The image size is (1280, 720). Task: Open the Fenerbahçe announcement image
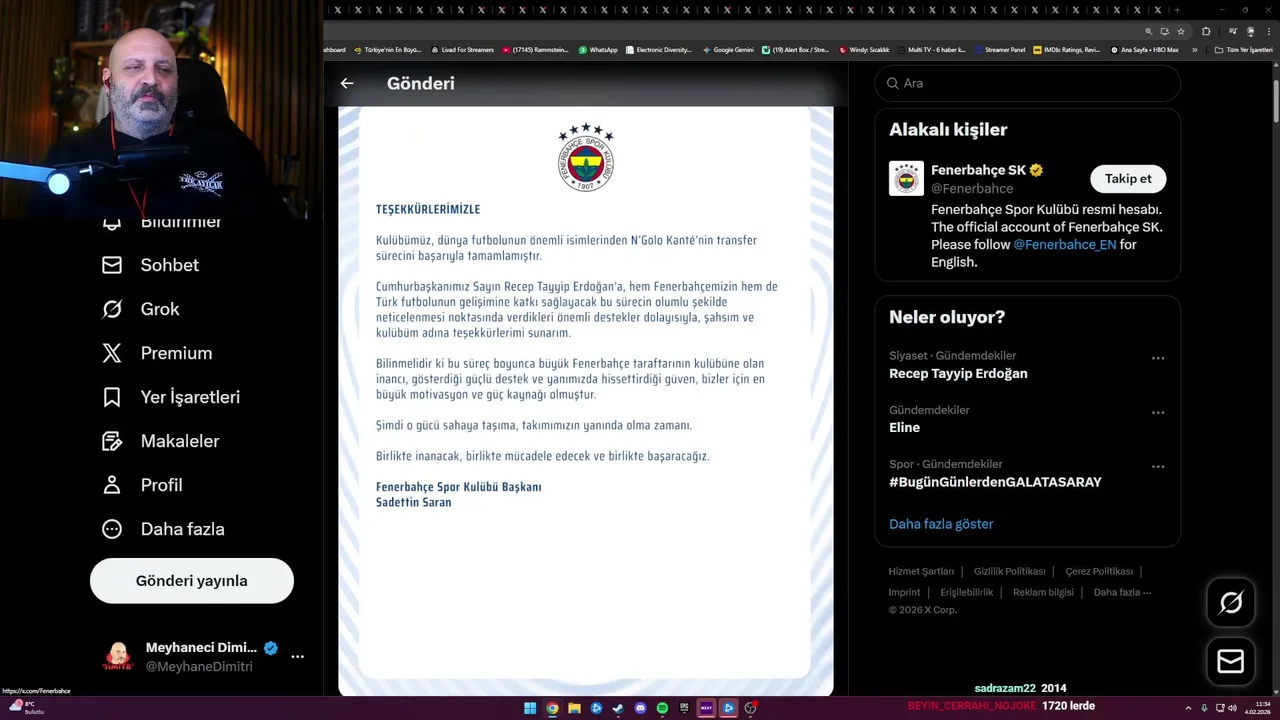point(586,400)
